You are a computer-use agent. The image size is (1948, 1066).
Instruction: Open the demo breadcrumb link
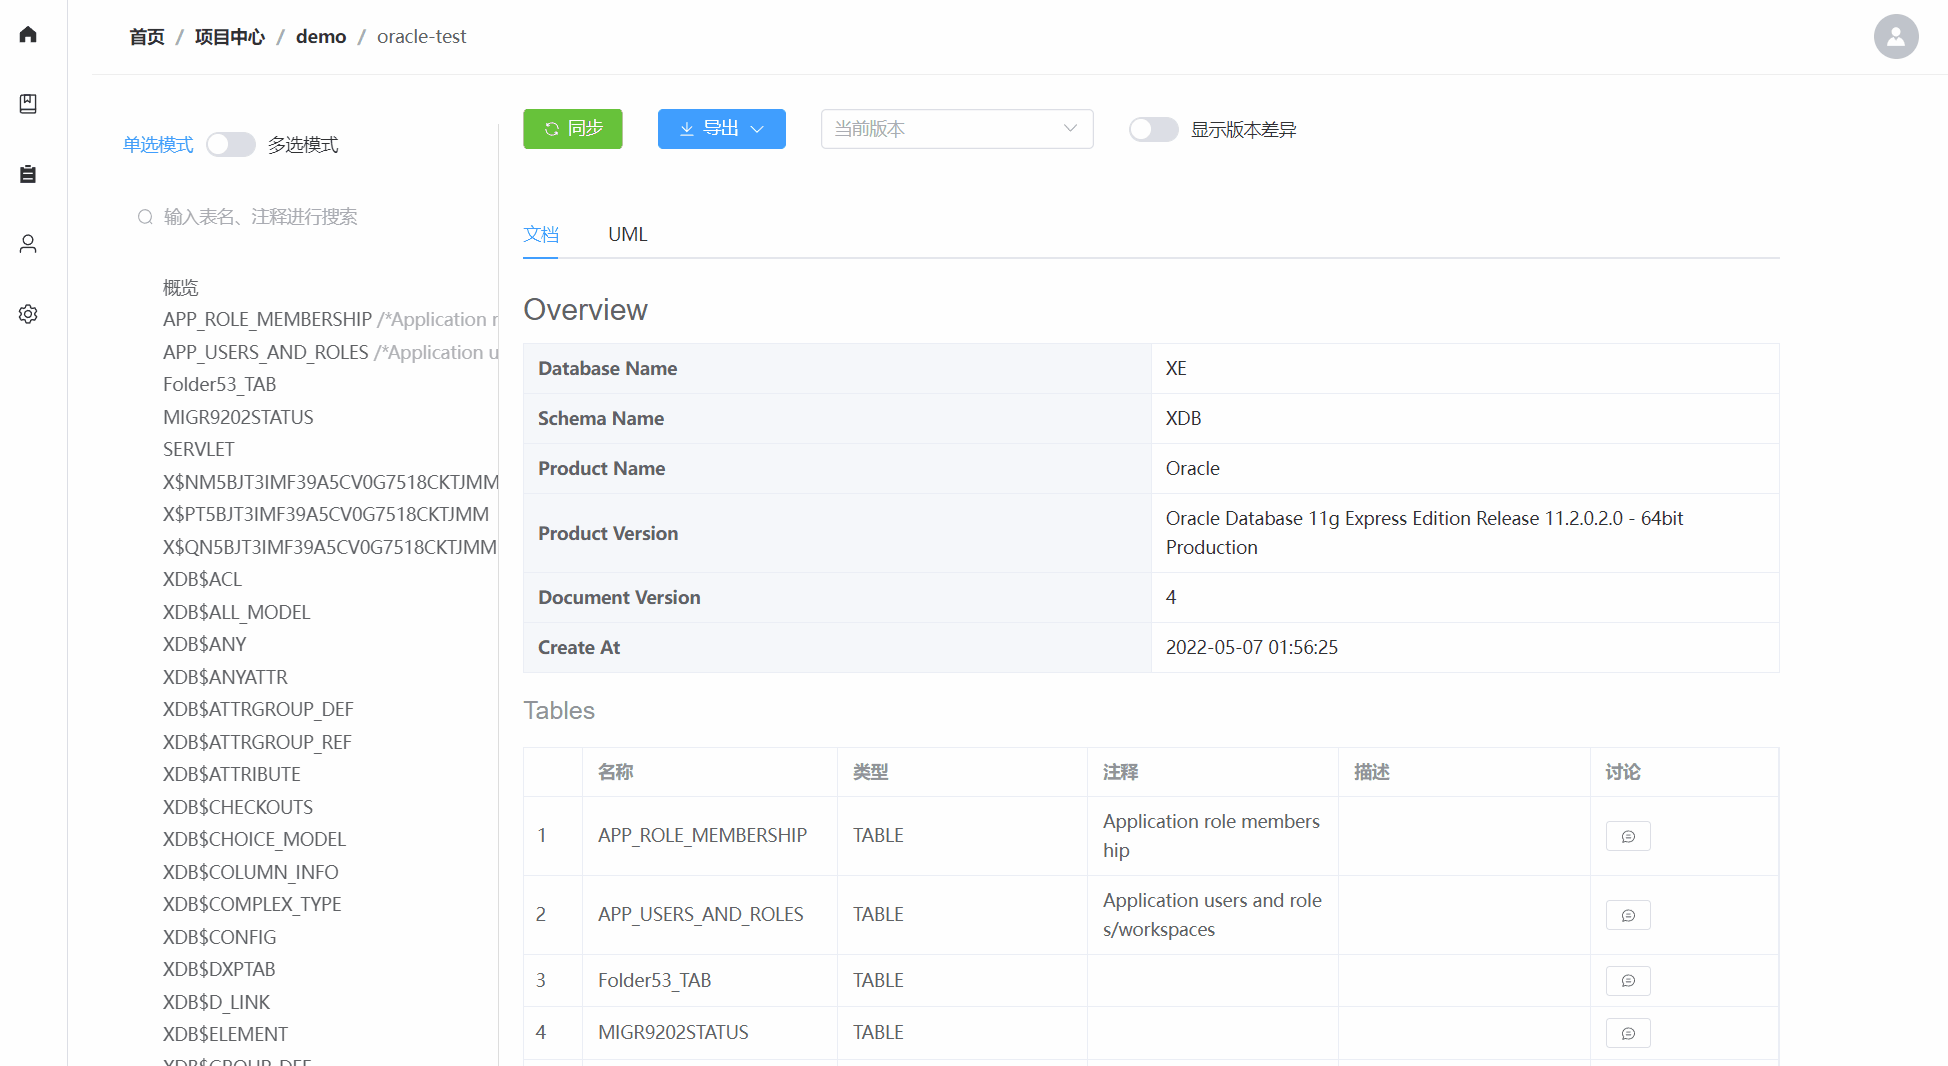pyautogui.click(x=320, y=36)
